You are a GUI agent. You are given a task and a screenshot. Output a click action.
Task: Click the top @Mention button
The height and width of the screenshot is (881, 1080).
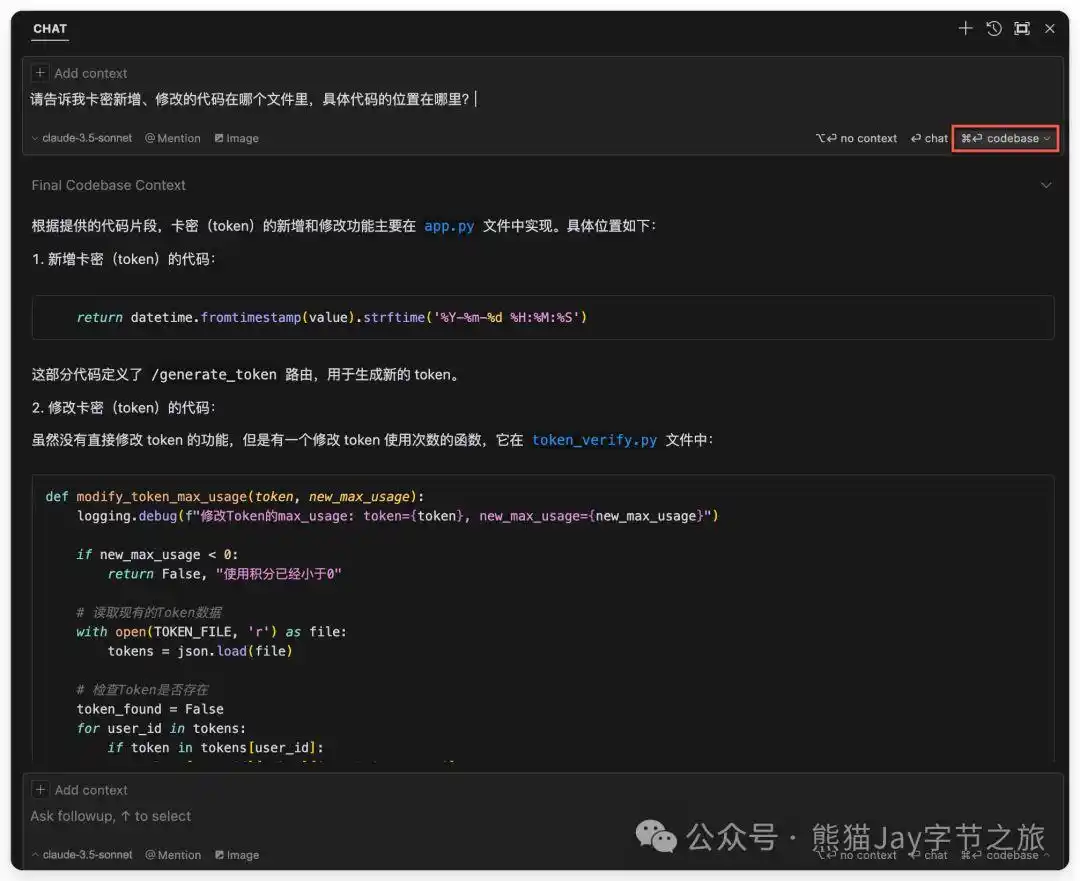point(172,138)
